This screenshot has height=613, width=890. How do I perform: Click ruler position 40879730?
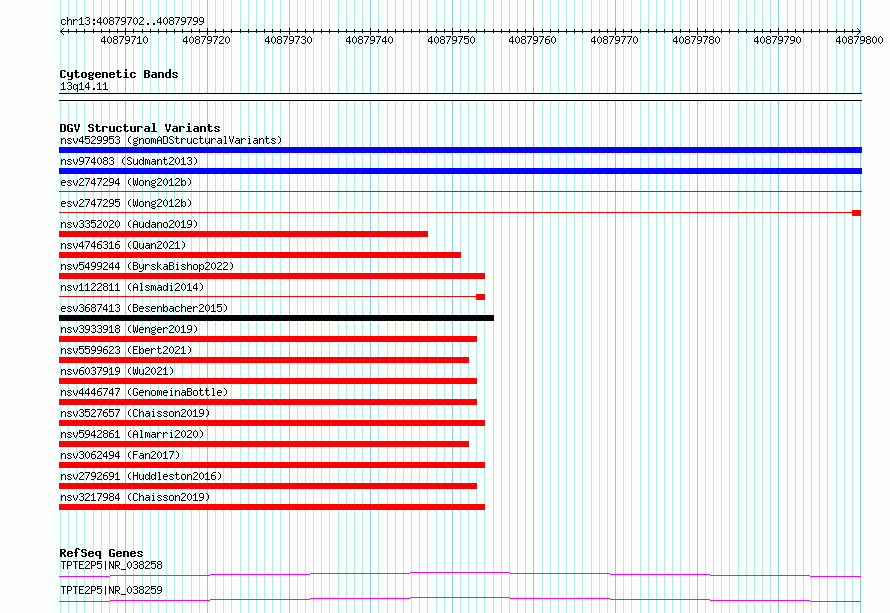(288, 40)
